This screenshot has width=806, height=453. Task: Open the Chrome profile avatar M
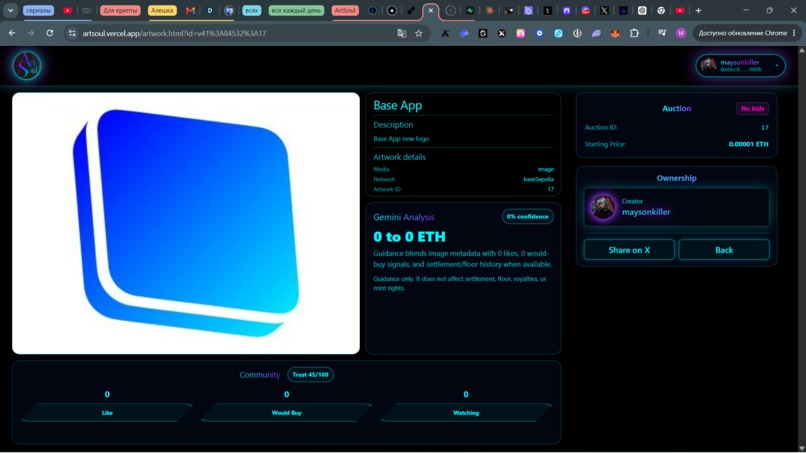681,33
